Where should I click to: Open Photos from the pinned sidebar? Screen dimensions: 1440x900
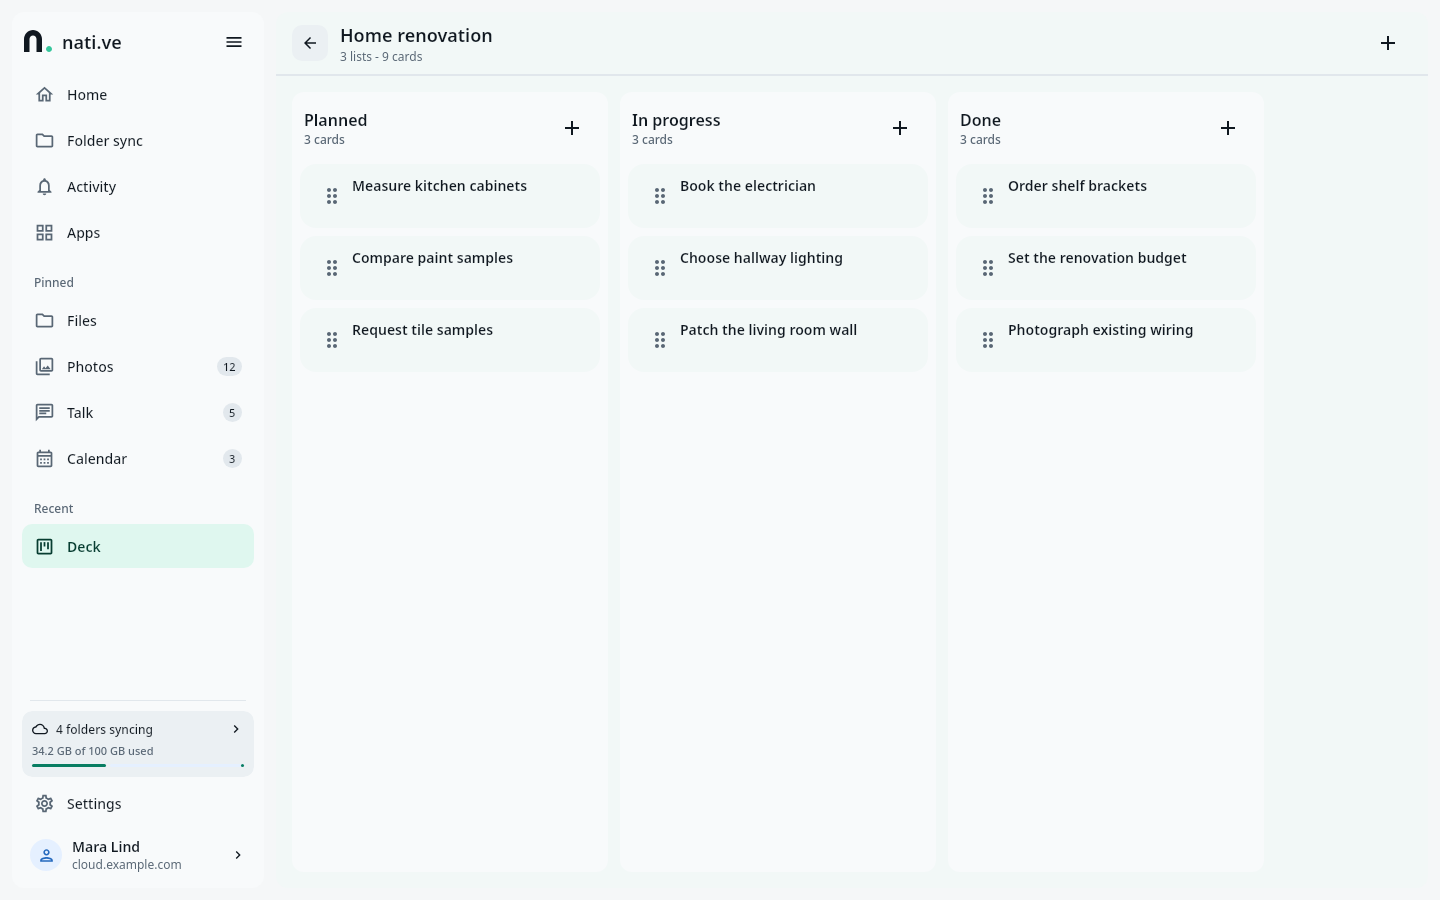138,367
